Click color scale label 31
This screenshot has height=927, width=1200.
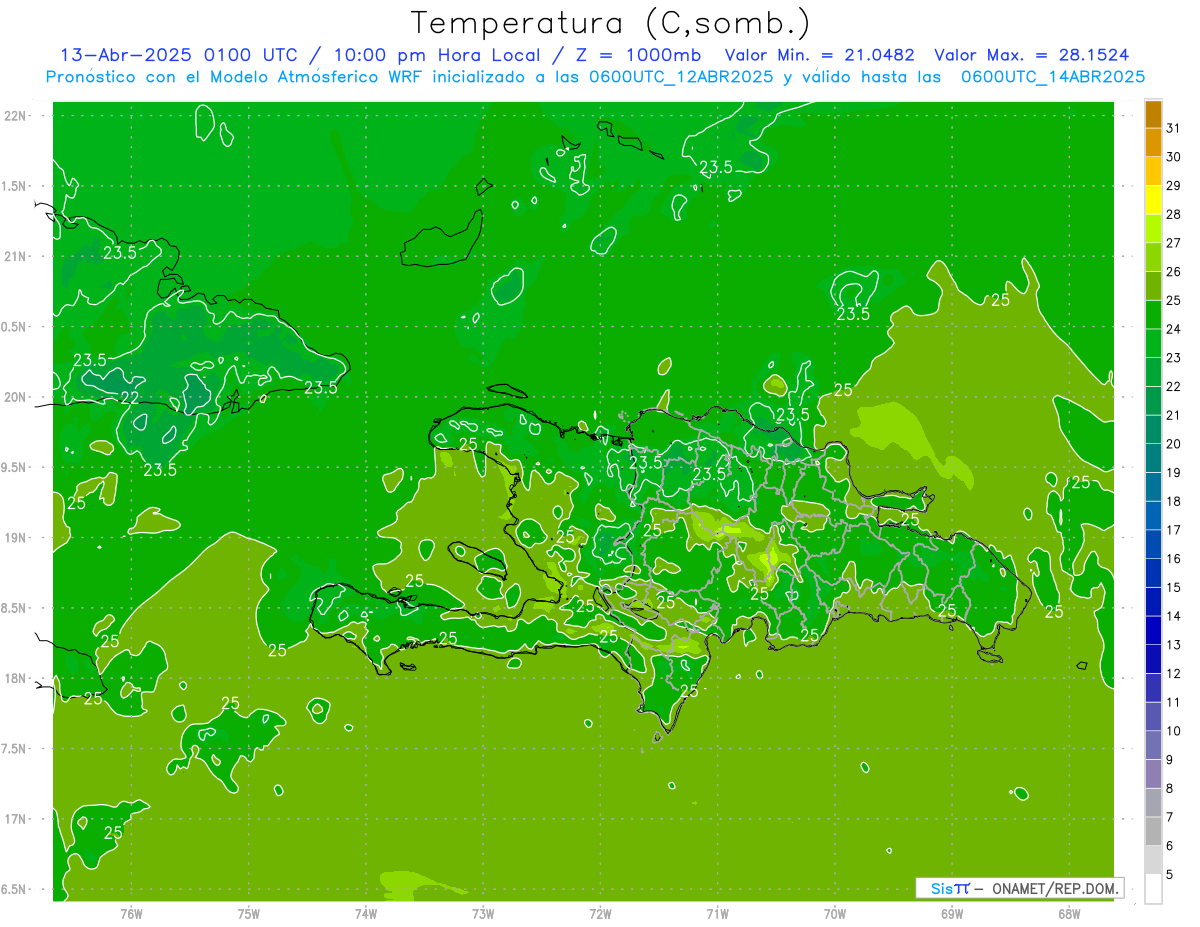1173,128
